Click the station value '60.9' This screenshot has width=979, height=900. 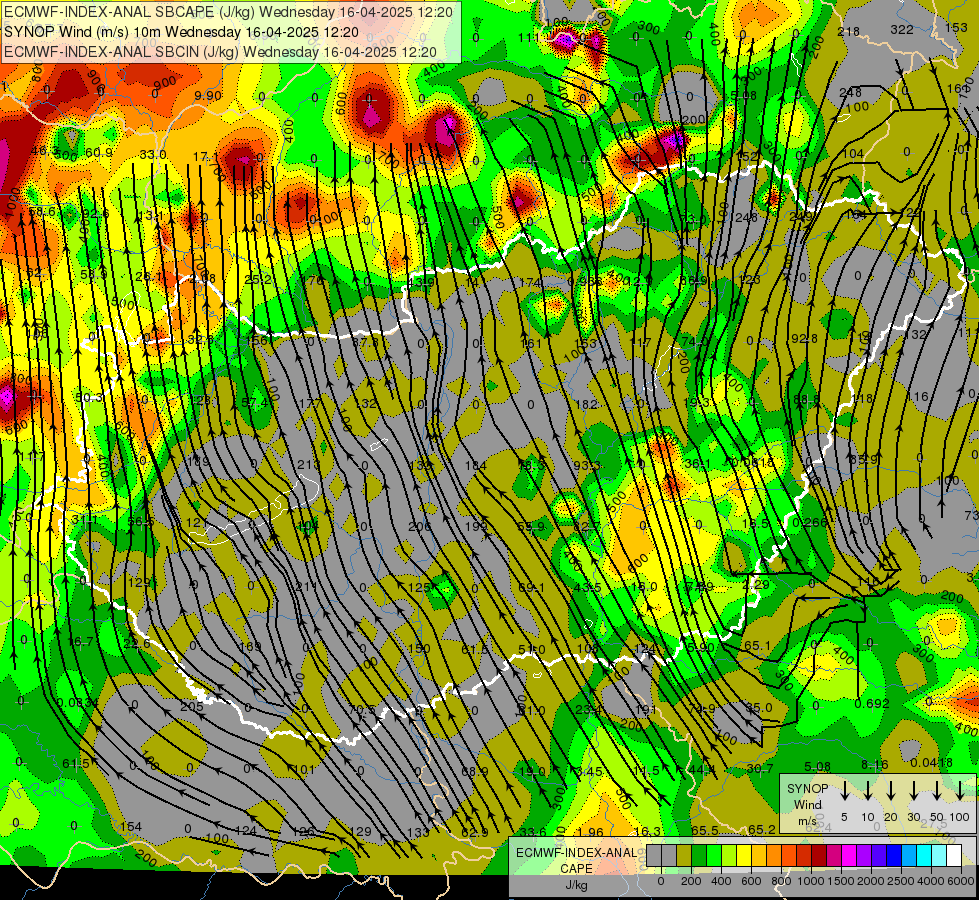click(x=99, y=152)
